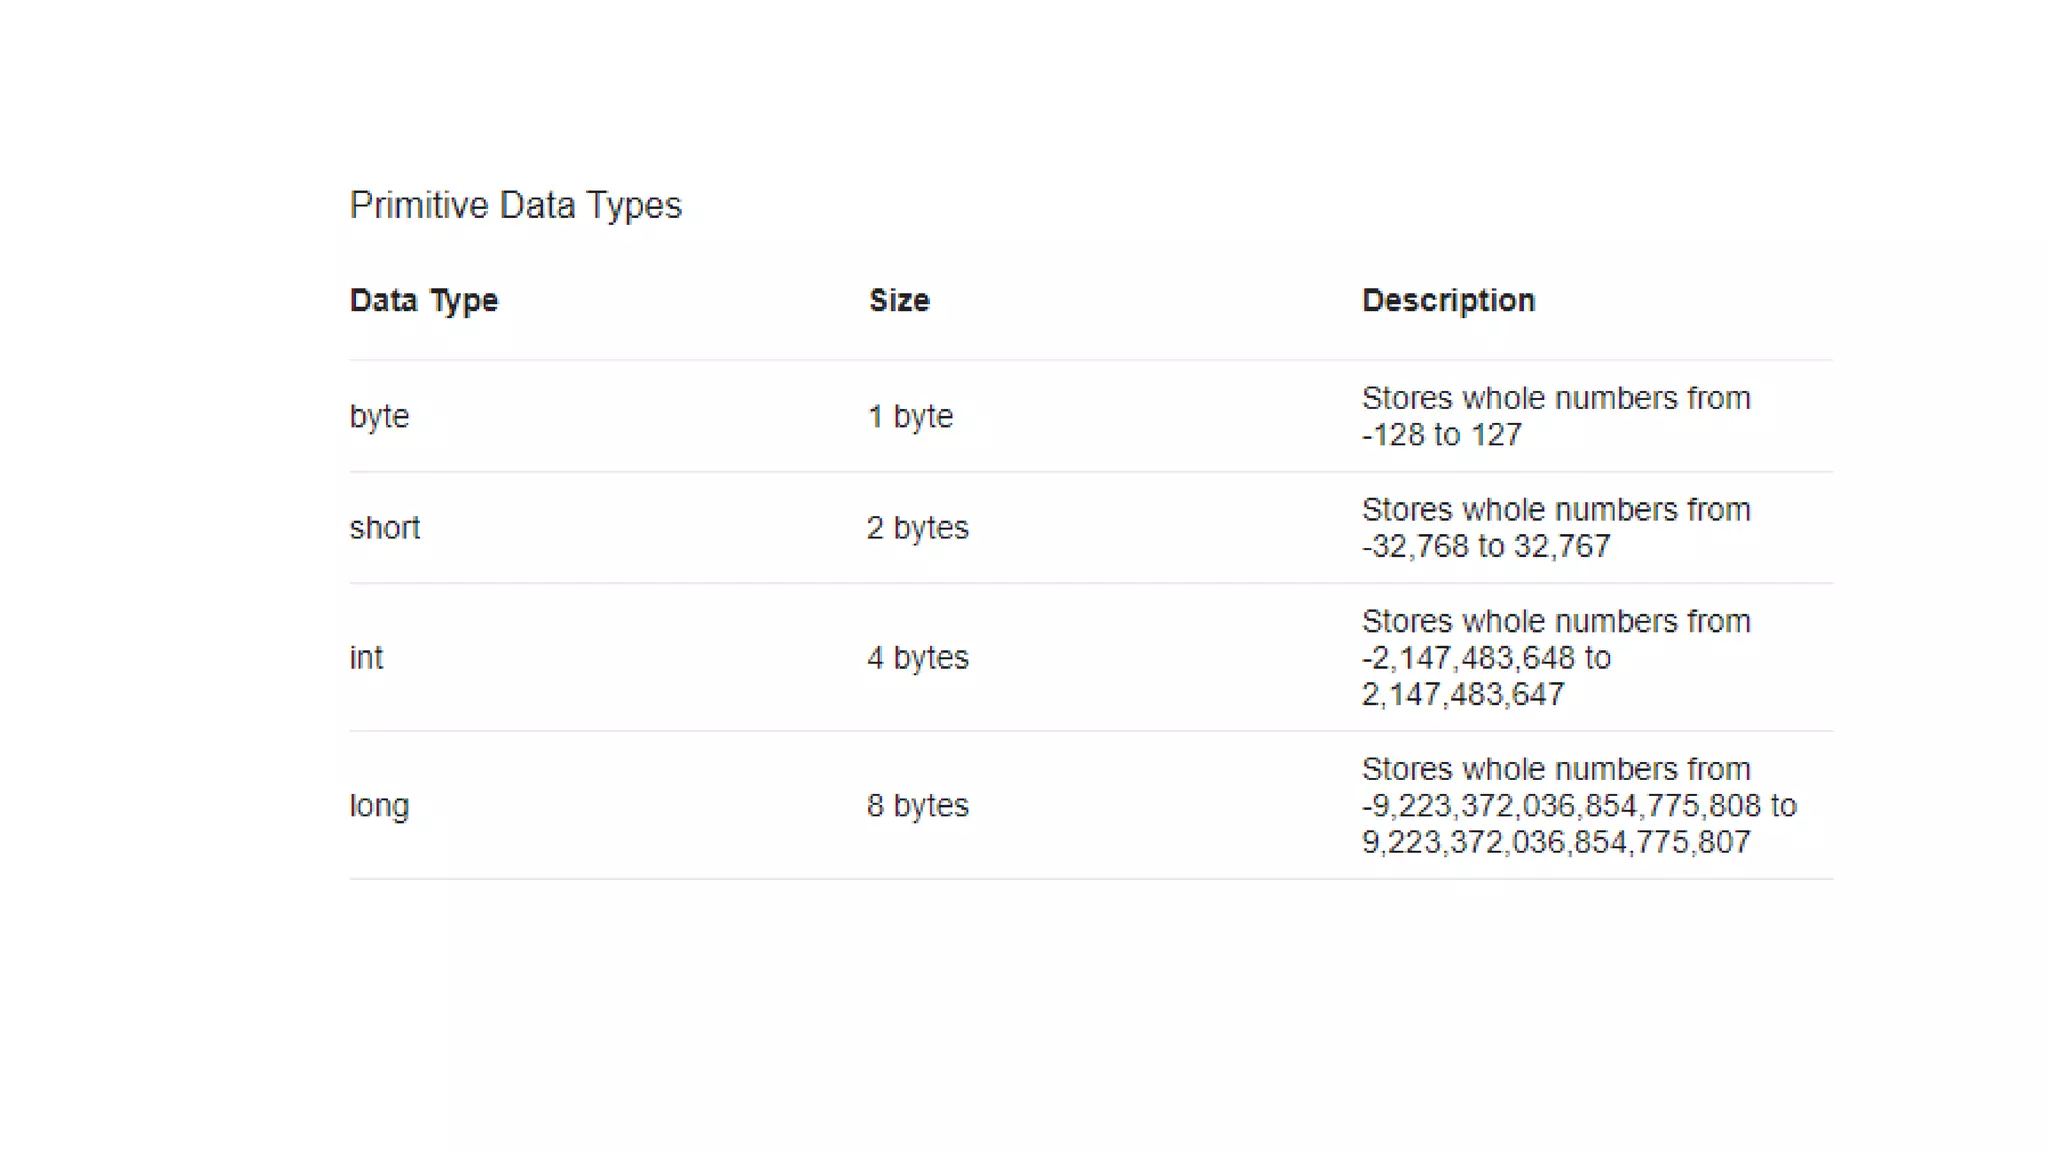Click the Size column header
This screenshot has height=1152, width=2048.
tap(898, 300)
